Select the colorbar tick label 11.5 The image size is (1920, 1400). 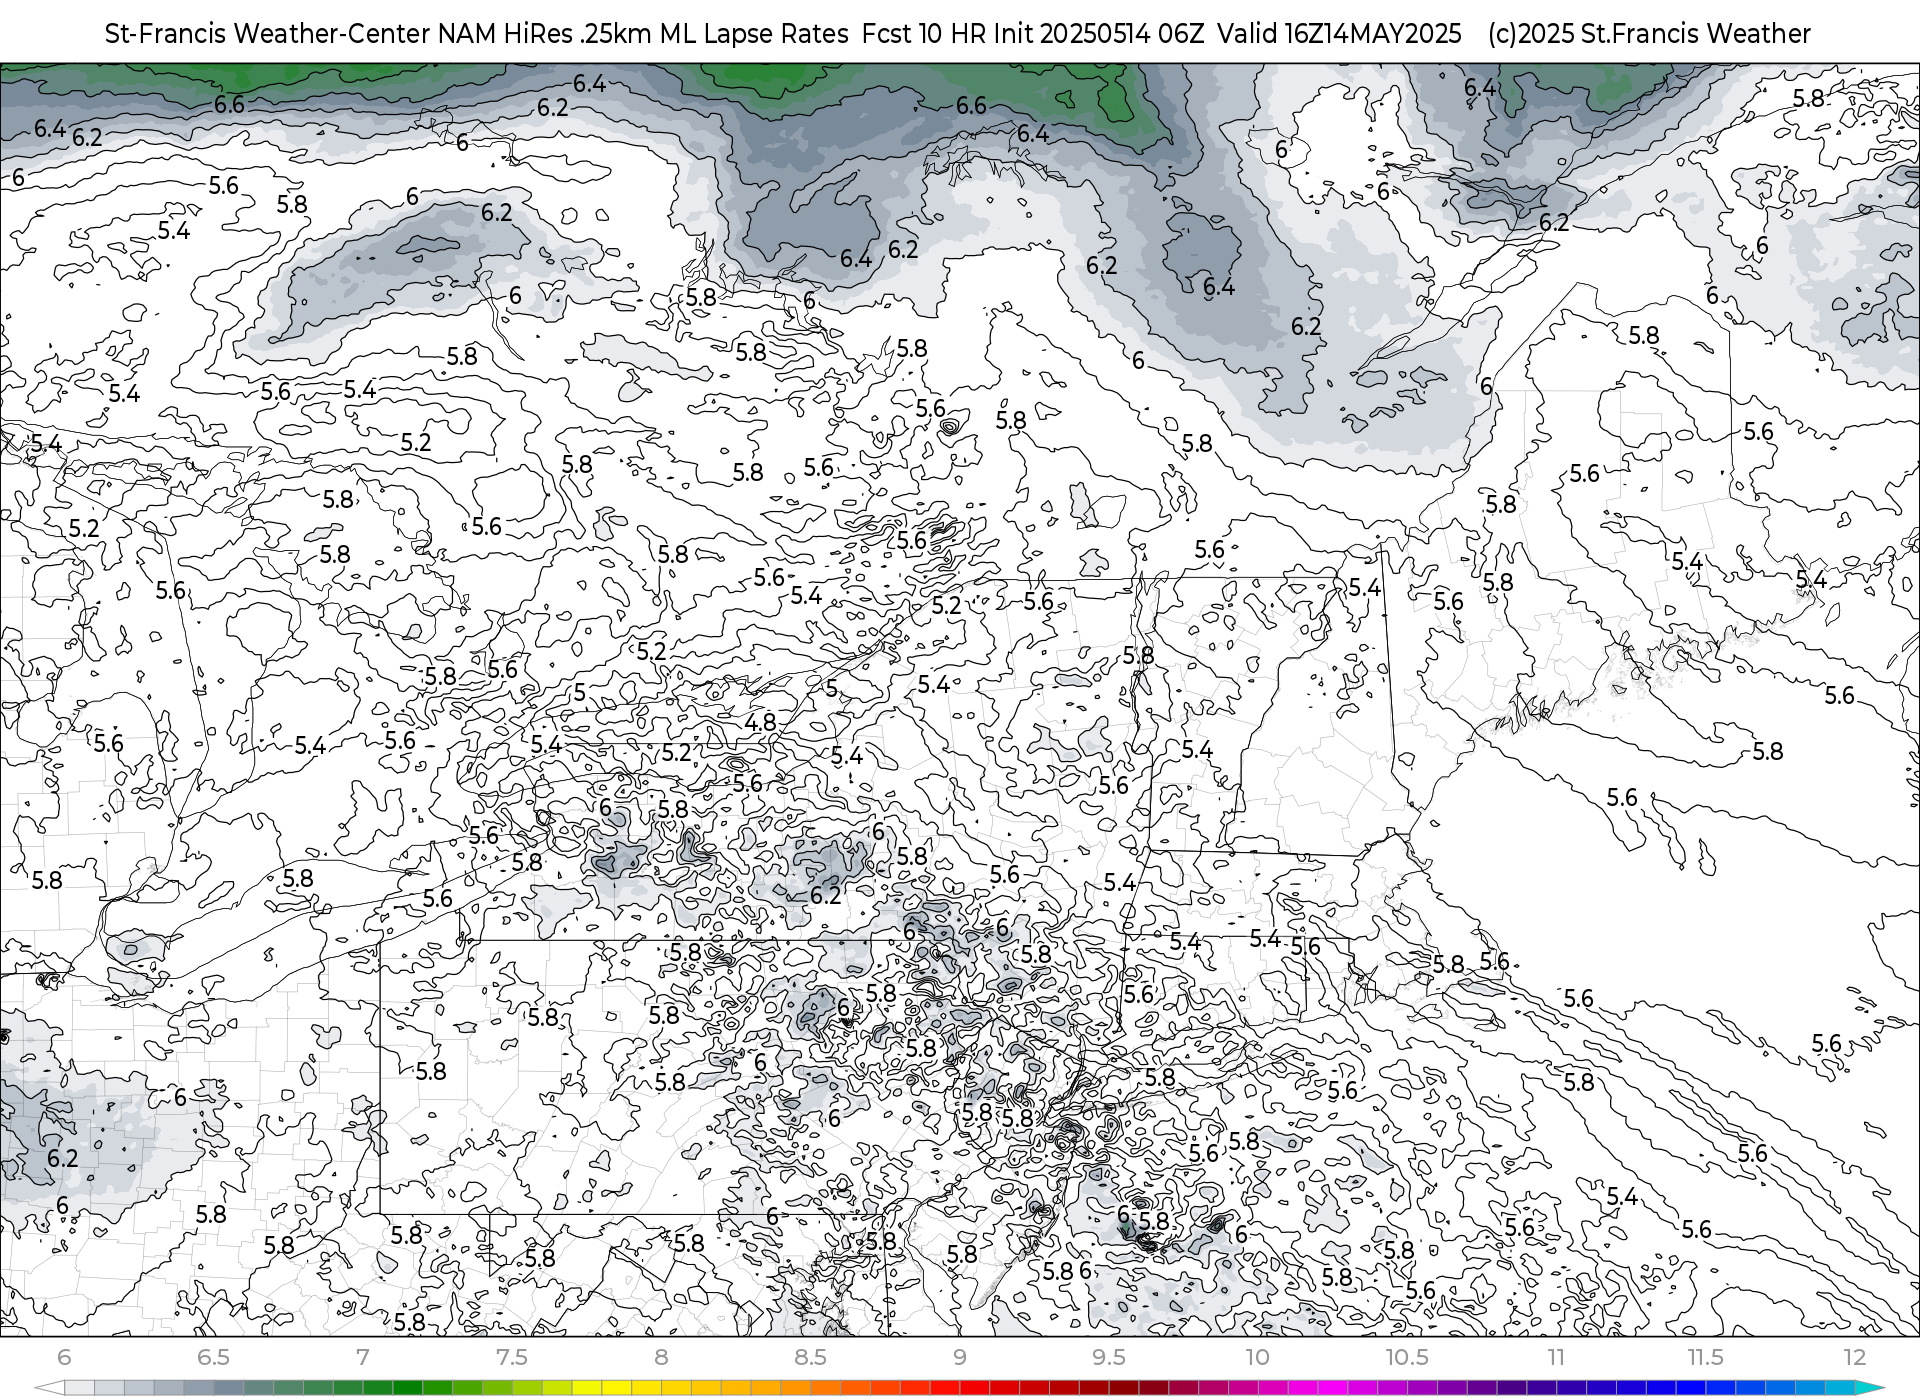coord(1705,1357)
